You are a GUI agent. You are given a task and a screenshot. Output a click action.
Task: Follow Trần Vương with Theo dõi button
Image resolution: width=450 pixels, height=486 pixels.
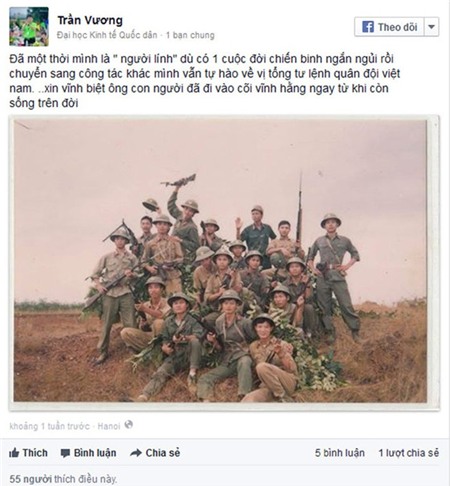click(x=389, y=27)
